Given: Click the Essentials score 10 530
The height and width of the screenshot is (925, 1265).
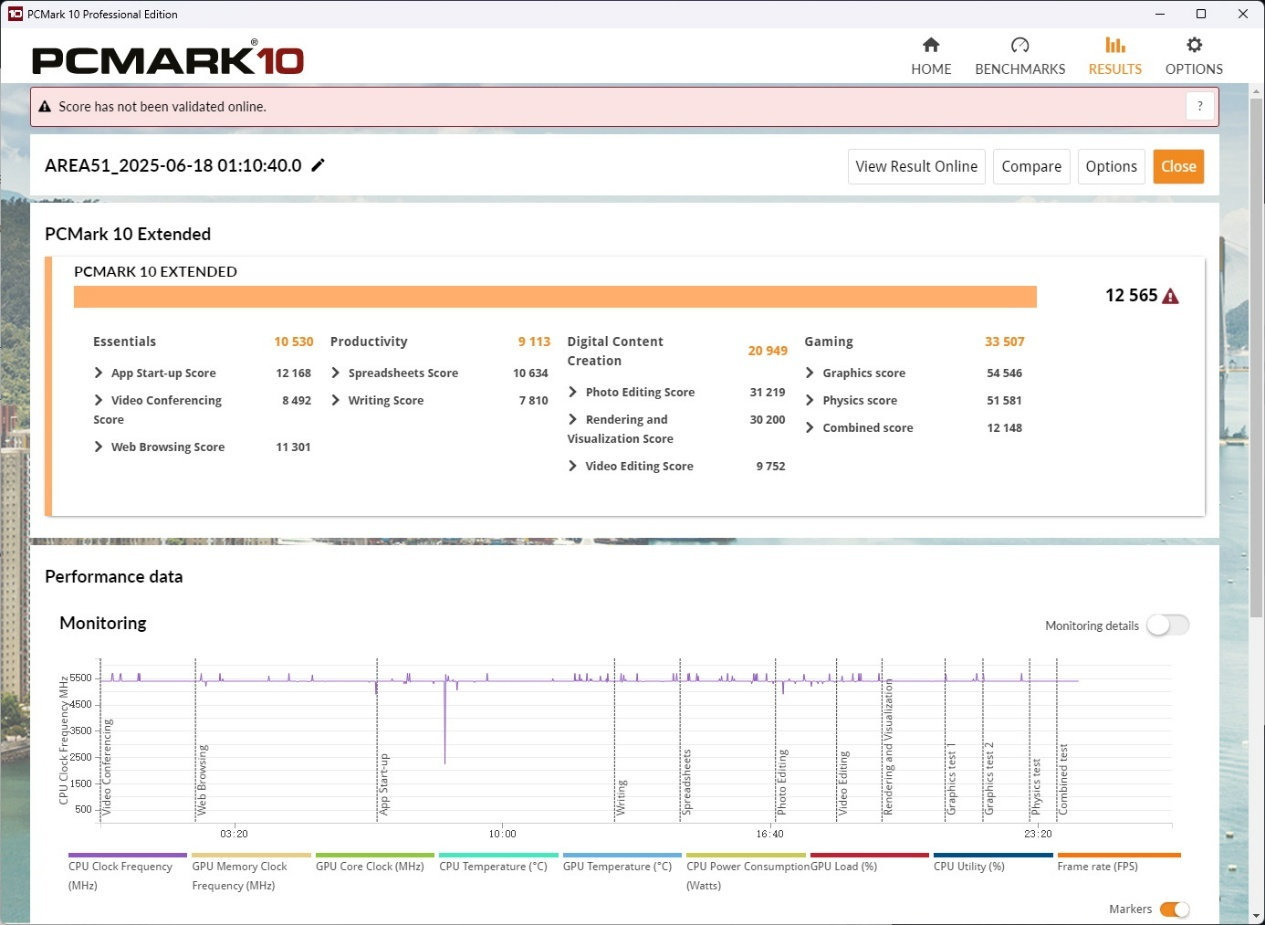Looking at the screenshot, I should [294, 342].
